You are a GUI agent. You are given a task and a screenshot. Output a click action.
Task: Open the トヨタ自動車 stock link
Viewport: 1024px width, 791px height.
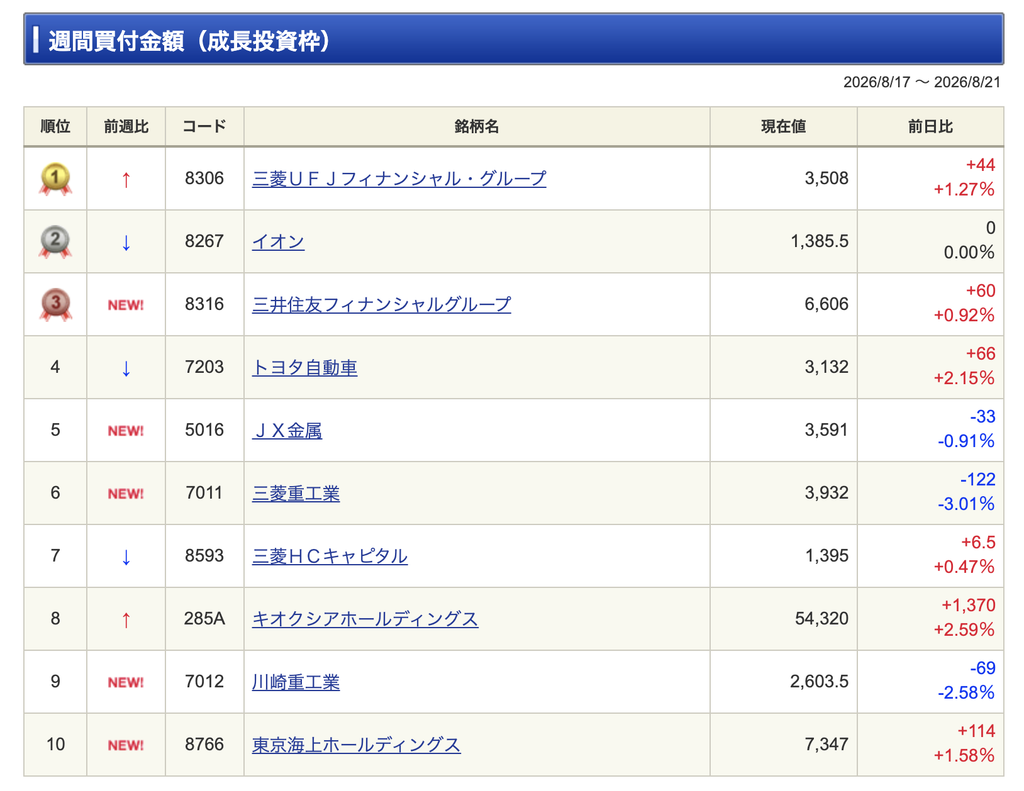[304, 367]
